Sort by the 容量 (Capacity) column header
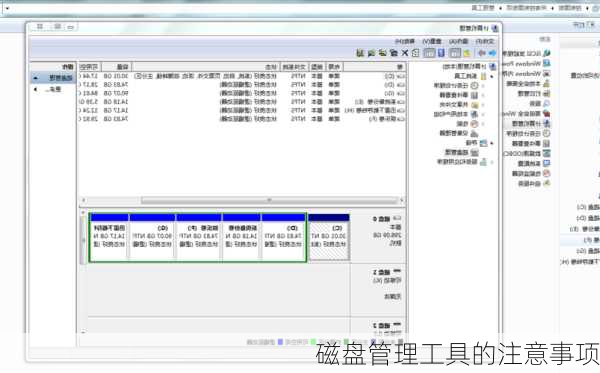Viewport: 600px width, 373px height. 117,67
